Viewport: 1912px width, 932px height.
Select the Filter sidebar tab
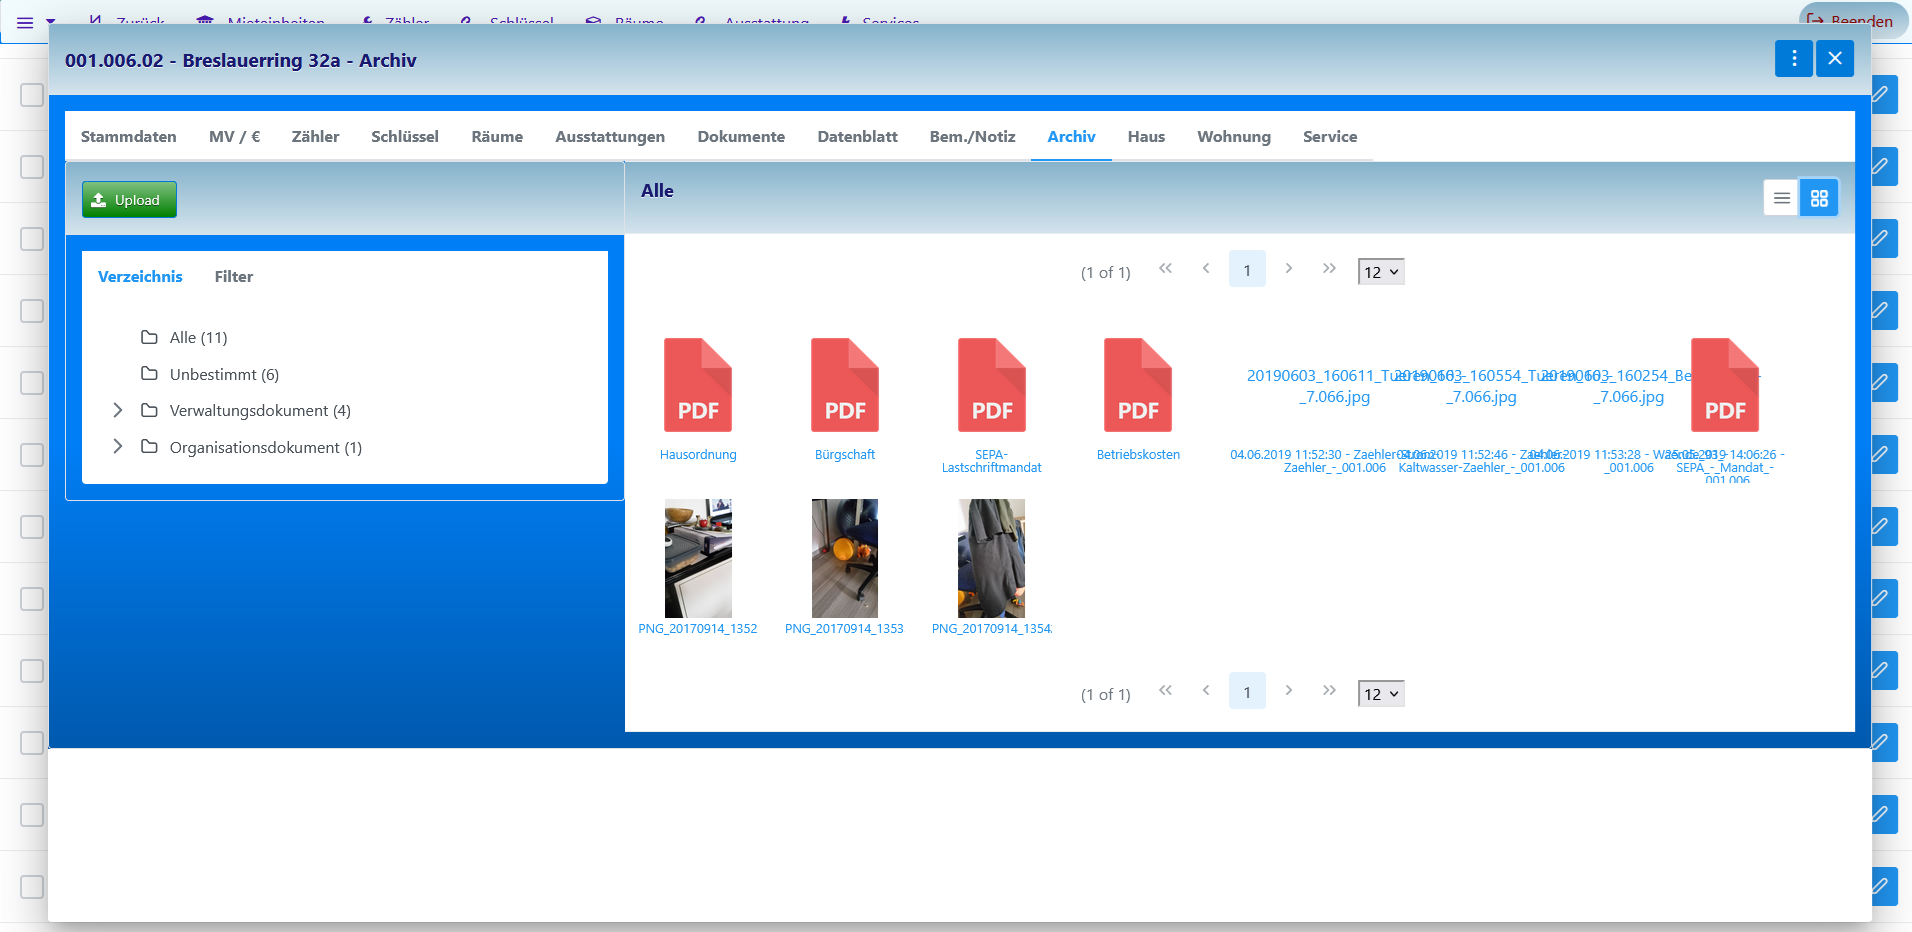(234, 277)
